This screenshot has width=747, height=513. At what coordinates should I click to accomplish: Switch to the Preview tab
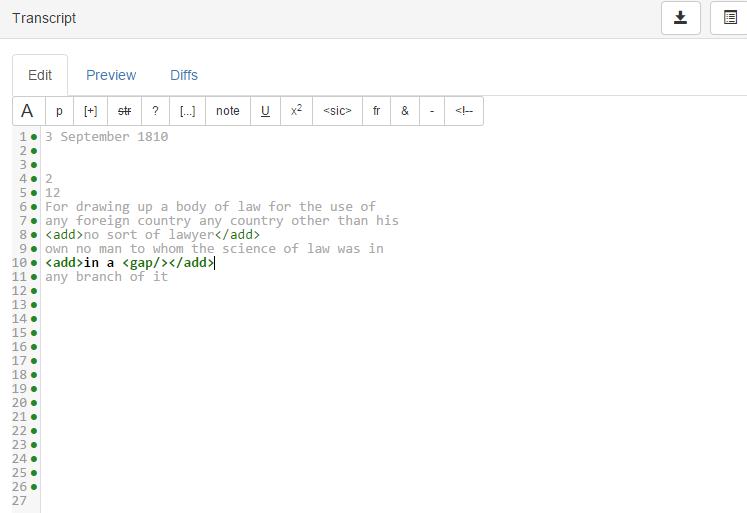111,75
